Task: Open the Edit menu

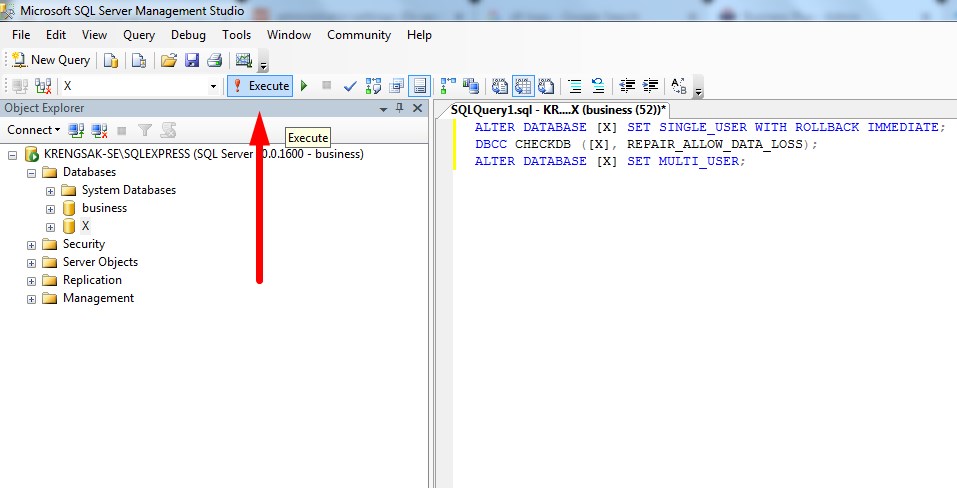Action: click(56, 35)
